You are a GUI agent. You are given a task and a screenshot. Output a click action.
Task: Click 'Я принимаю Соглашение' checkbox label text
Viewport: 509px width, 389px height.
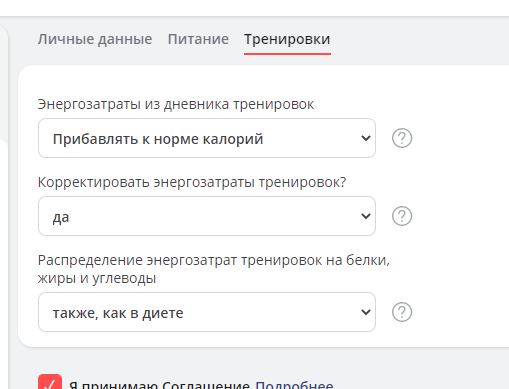159,385
